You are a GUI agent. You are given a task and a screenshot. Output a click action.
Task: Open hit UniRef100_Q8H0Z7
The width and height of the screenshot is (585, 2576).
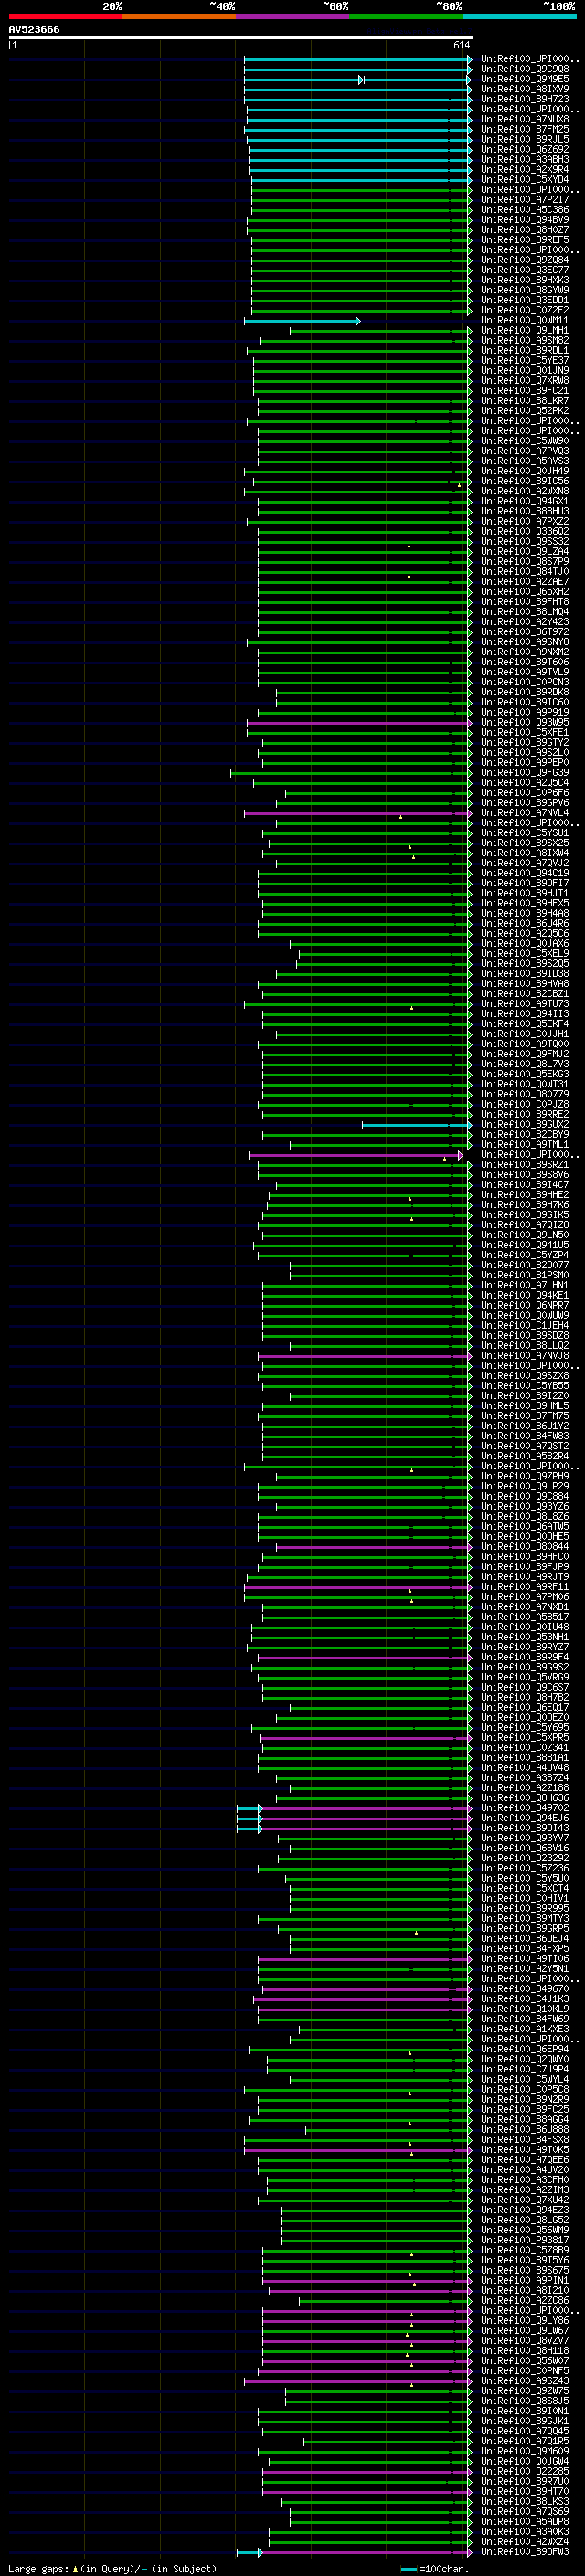click(525, 230)
